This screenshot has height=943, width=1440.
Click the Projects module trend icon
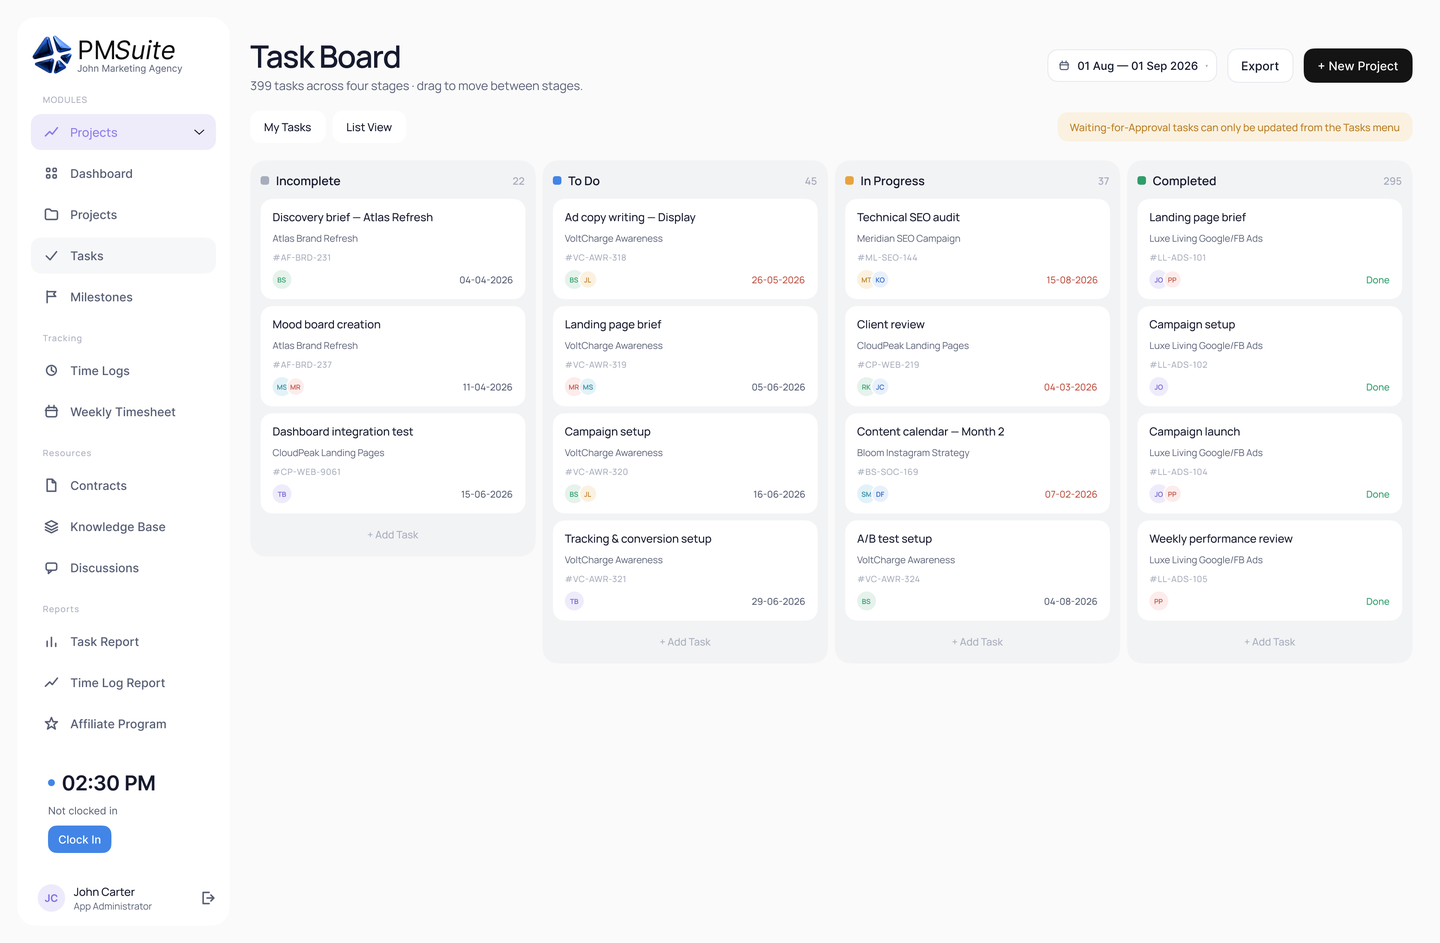pyautogui.click(x=51, y=132)
